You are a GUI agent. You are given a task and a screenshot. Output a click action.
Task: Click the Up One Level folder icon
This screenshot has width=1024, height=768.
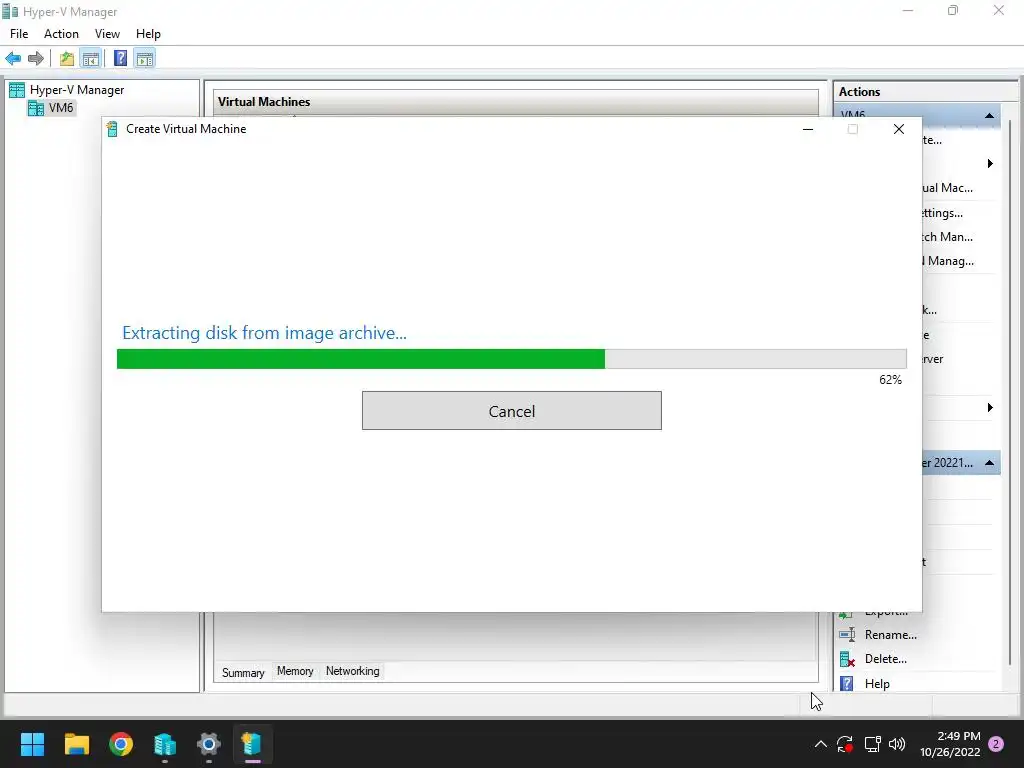coord(67,59)
